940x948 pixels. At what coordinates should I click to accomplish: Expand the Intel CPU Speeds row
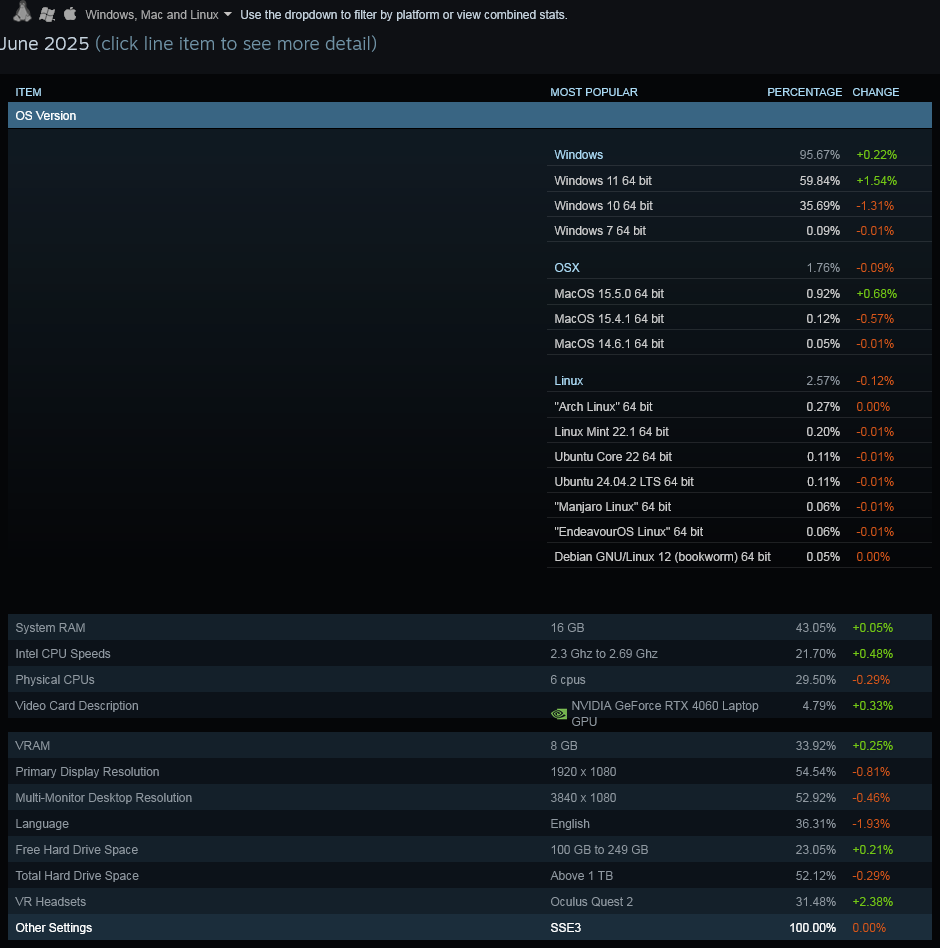[x=470, y=654]
